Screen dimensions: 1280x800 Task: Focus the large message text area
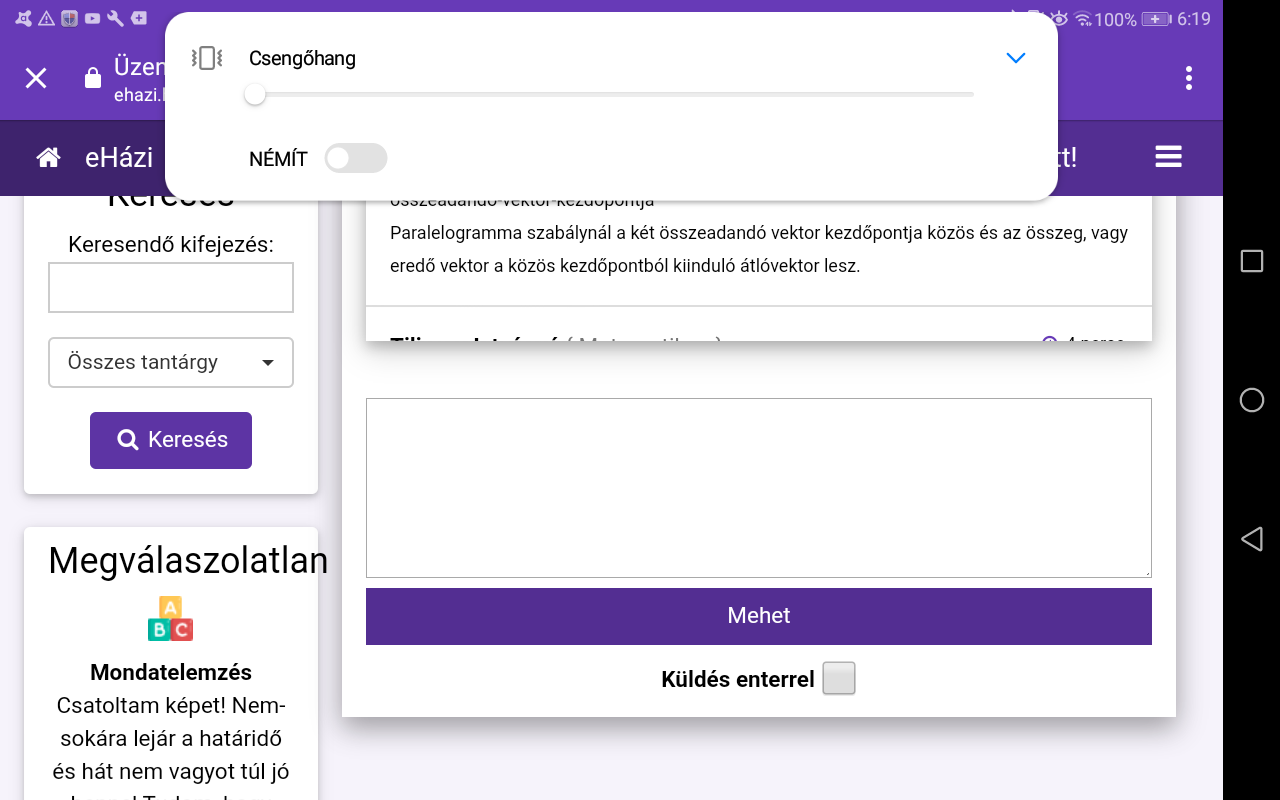tap(758, 487)
